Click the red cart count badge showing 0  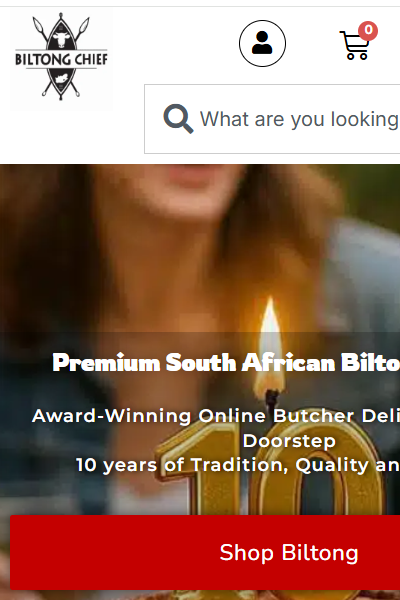368,30
